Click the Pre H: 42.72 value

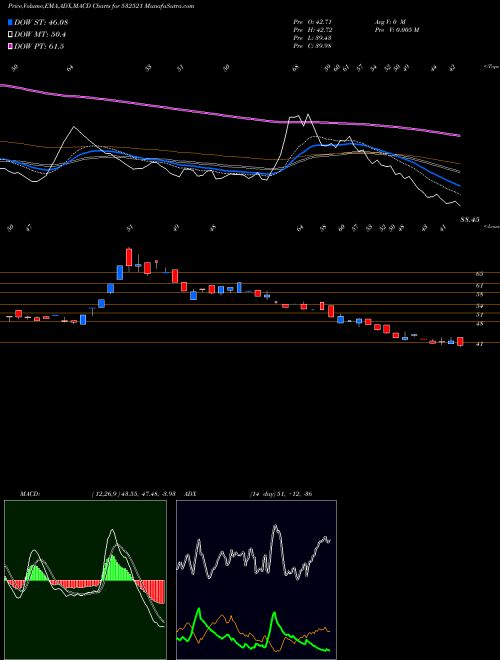[x=313, y=30]
